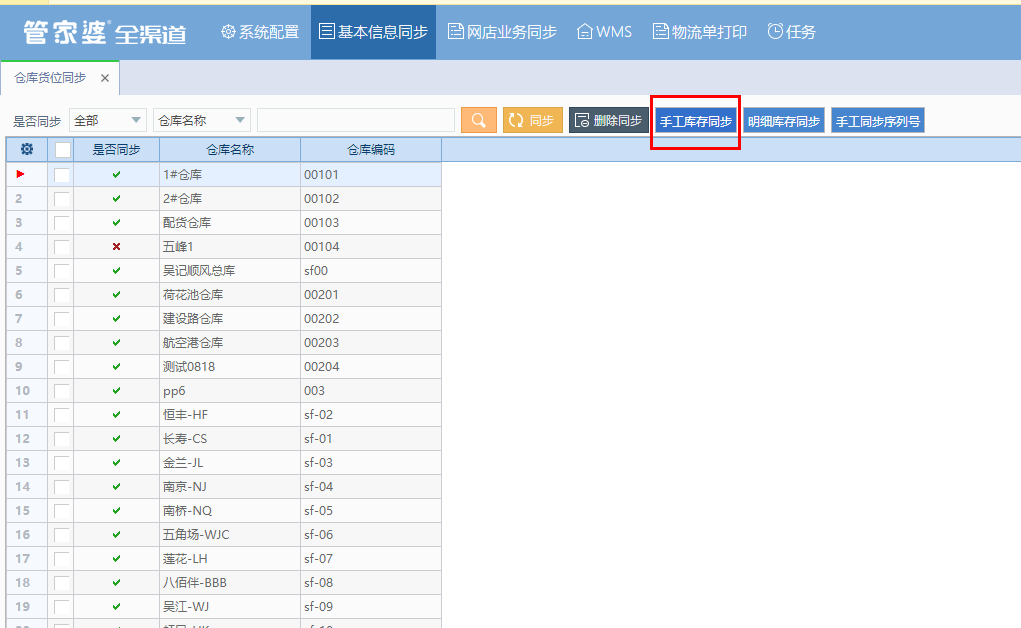Toggle the select-all header checkbox
1021x628 pixels.
(63, 150)
